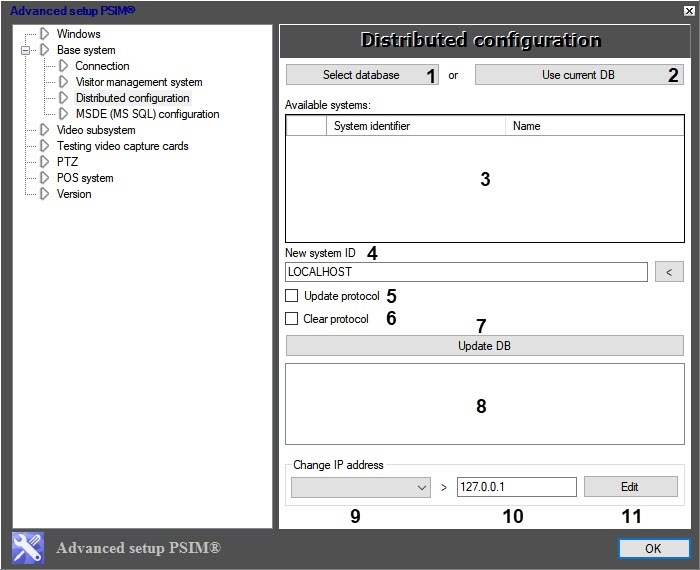Open the Connection settings item

[102, 66]
